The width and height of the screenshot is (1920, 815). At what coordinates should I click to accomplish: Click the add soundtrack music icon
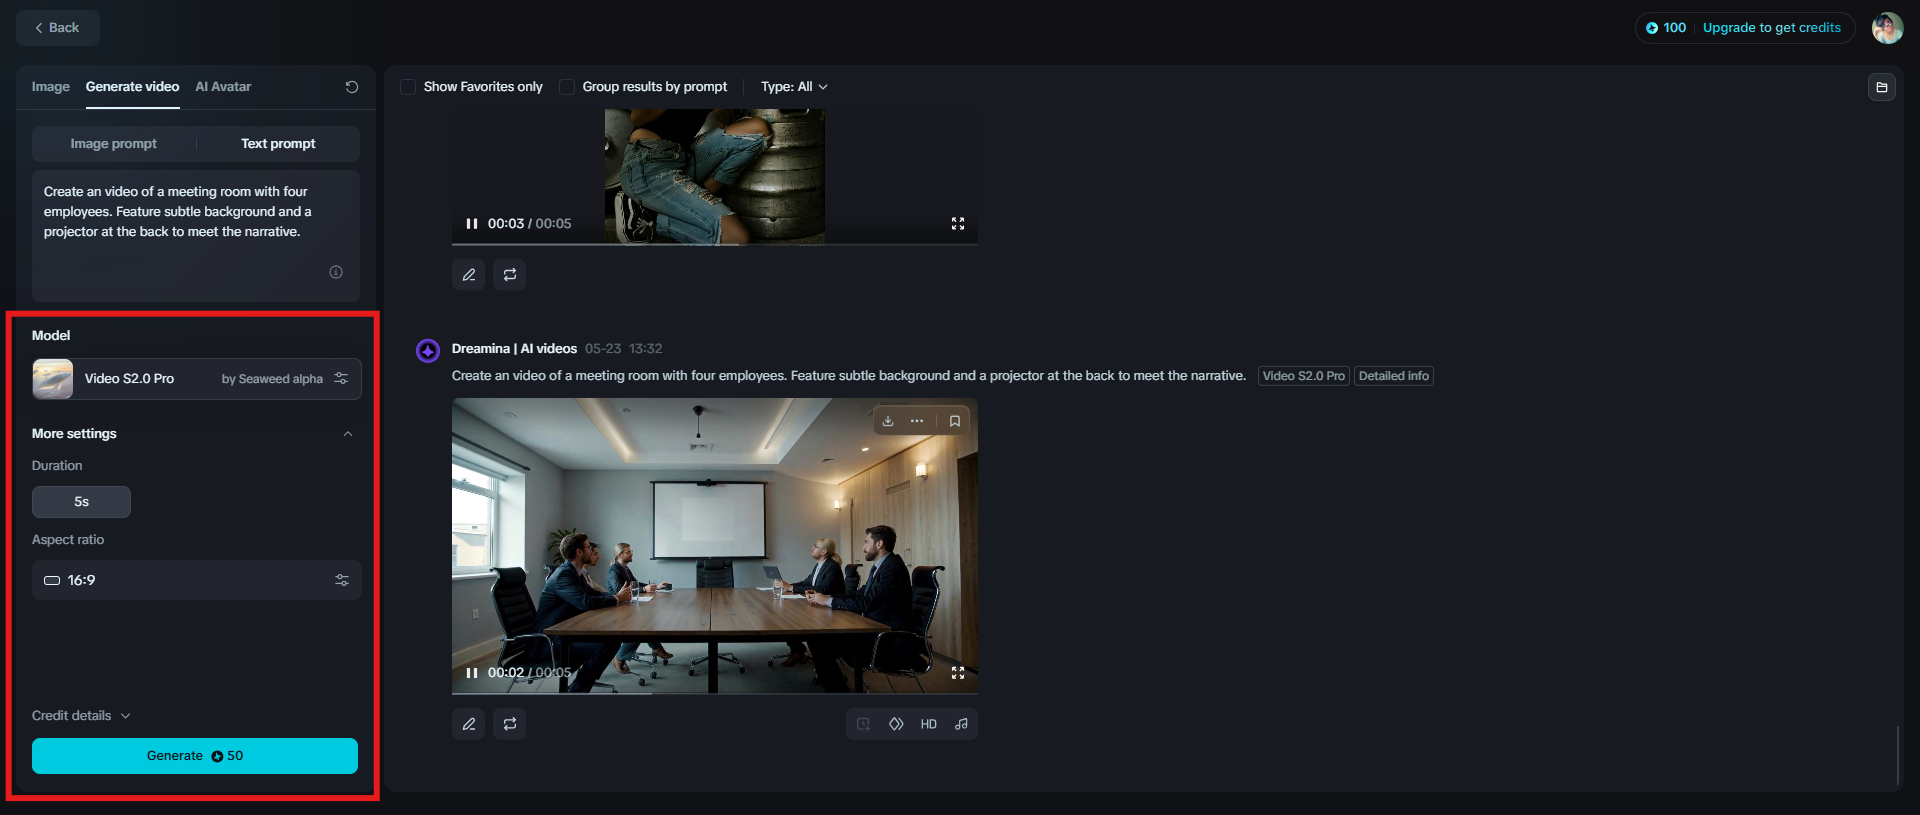(x=961, y=724)
